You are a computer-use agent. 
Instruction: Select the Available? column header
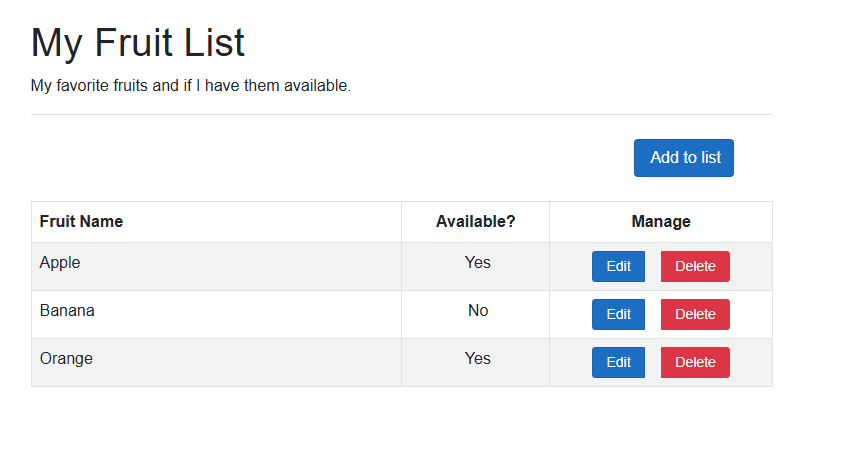coord(475,221)
